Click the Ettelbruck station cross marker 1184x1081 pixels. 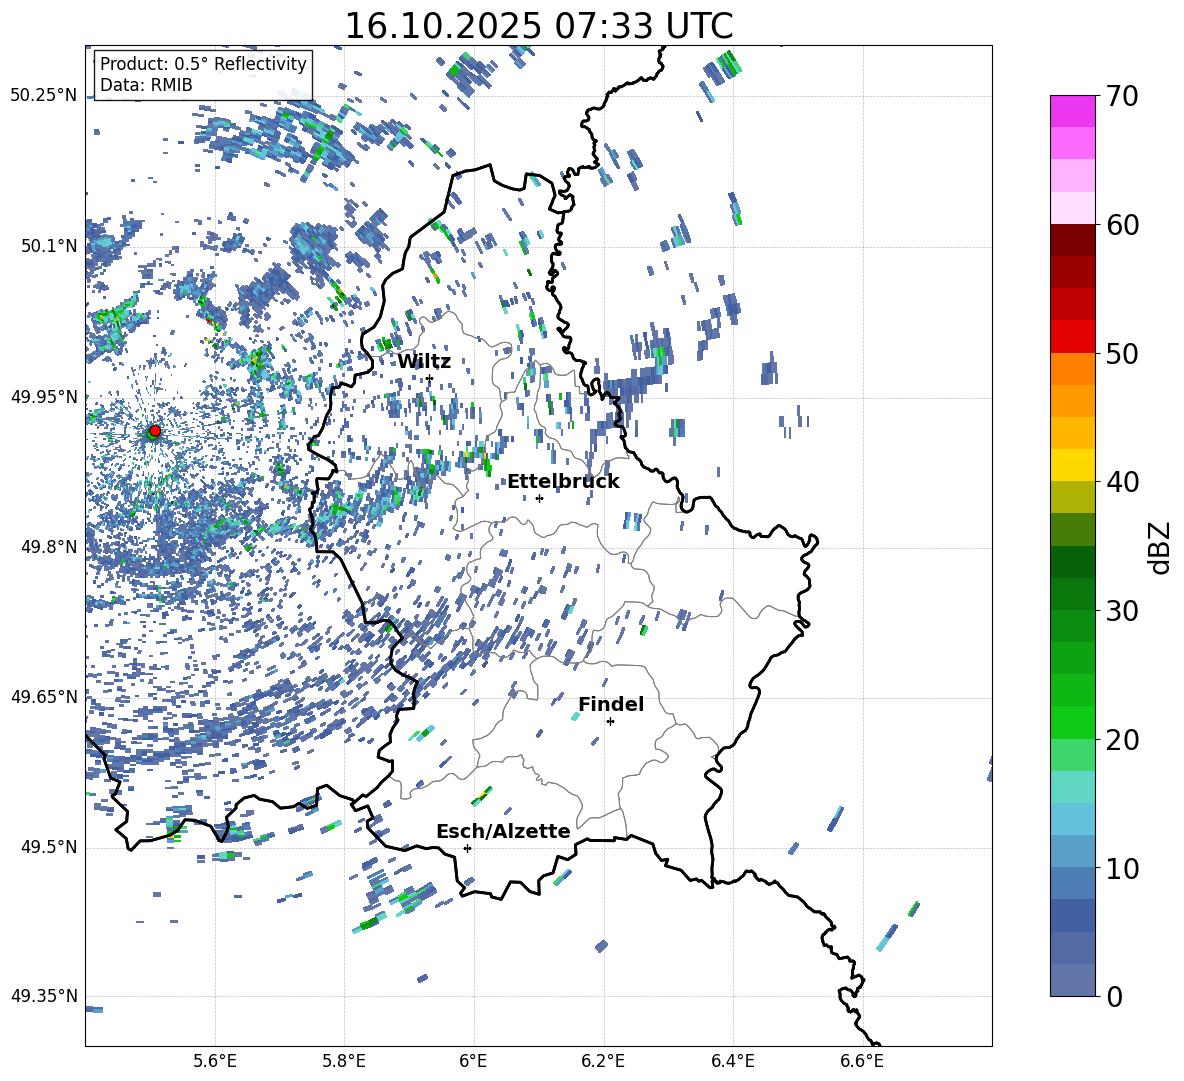click(x=539, y=498)
